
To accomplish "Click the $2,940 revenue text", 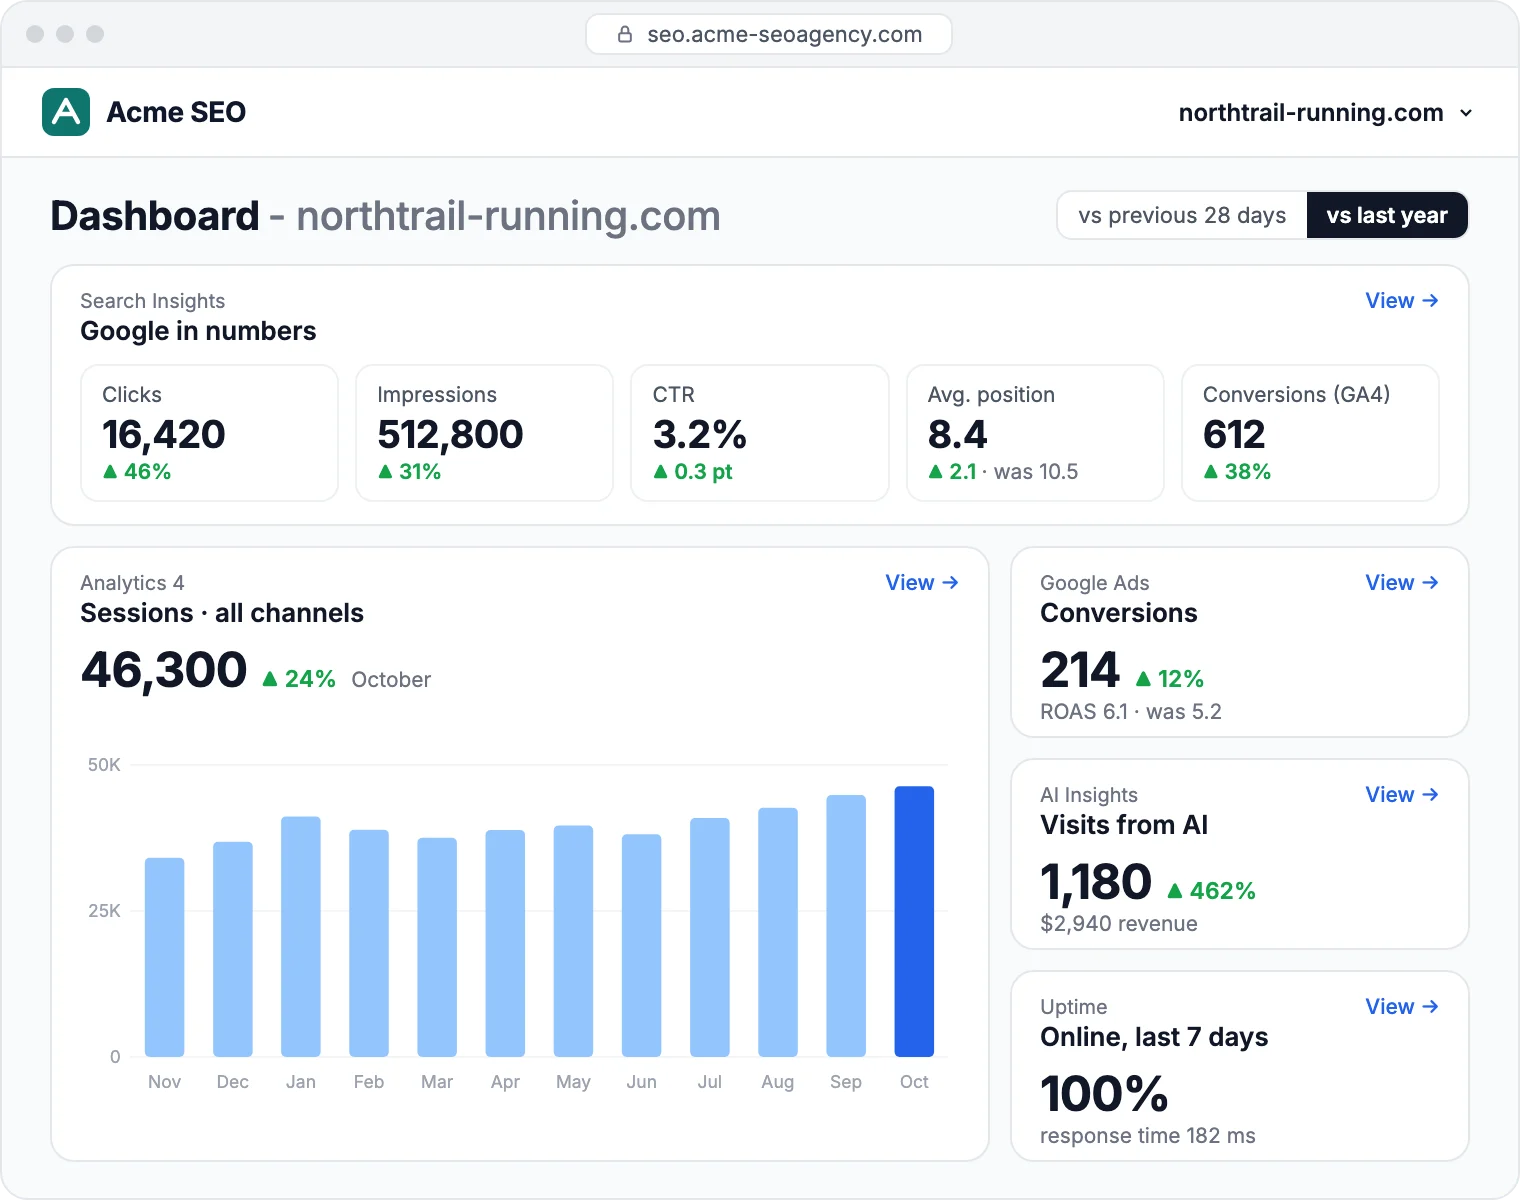I will [1119, 924].
